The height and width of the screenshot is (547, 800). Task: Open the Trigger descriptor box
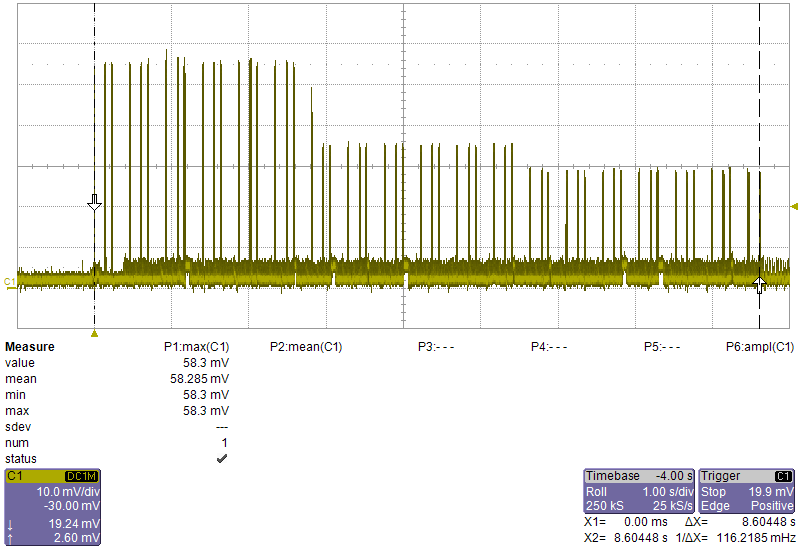746,491
